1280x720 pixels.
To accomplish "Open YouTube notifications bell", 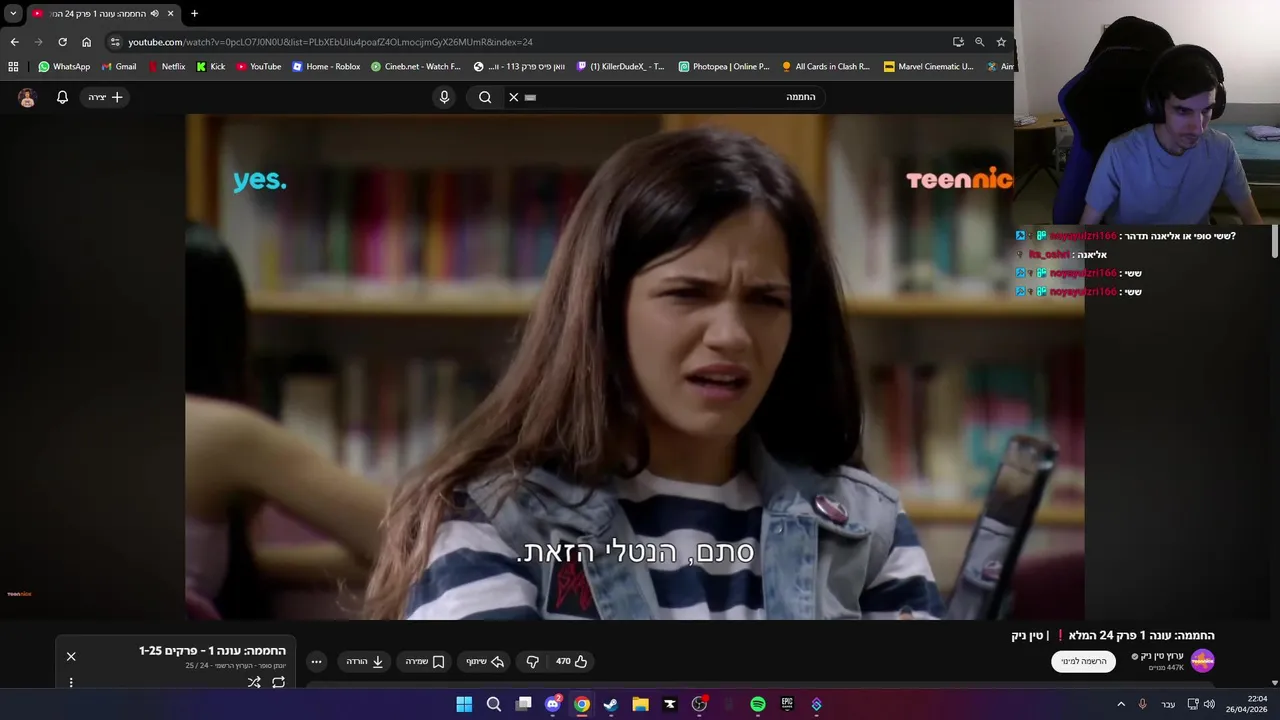I will point(62,97).
